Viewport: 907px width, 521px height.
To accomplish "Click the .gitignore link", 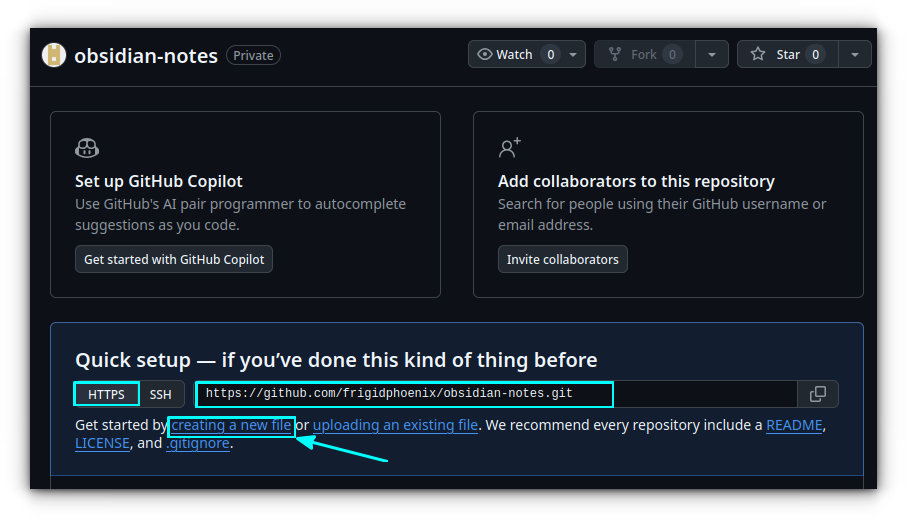I will 198,443.
